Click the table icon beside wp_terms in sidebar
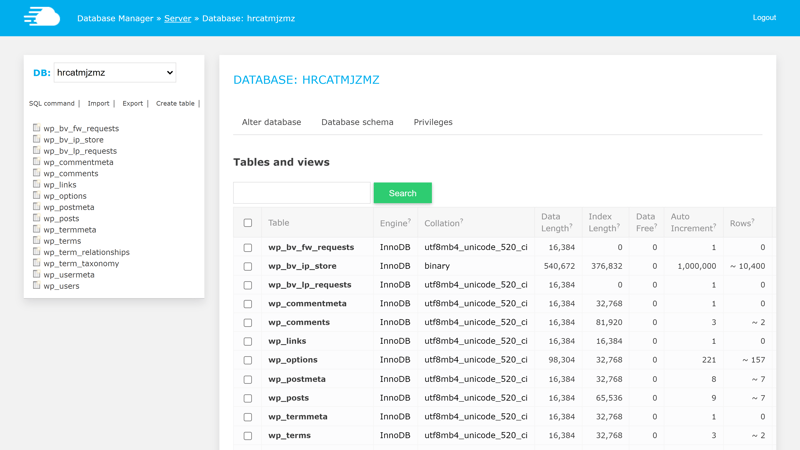The height and width of the screenshot is (450, 800). [x=36, y=241]
